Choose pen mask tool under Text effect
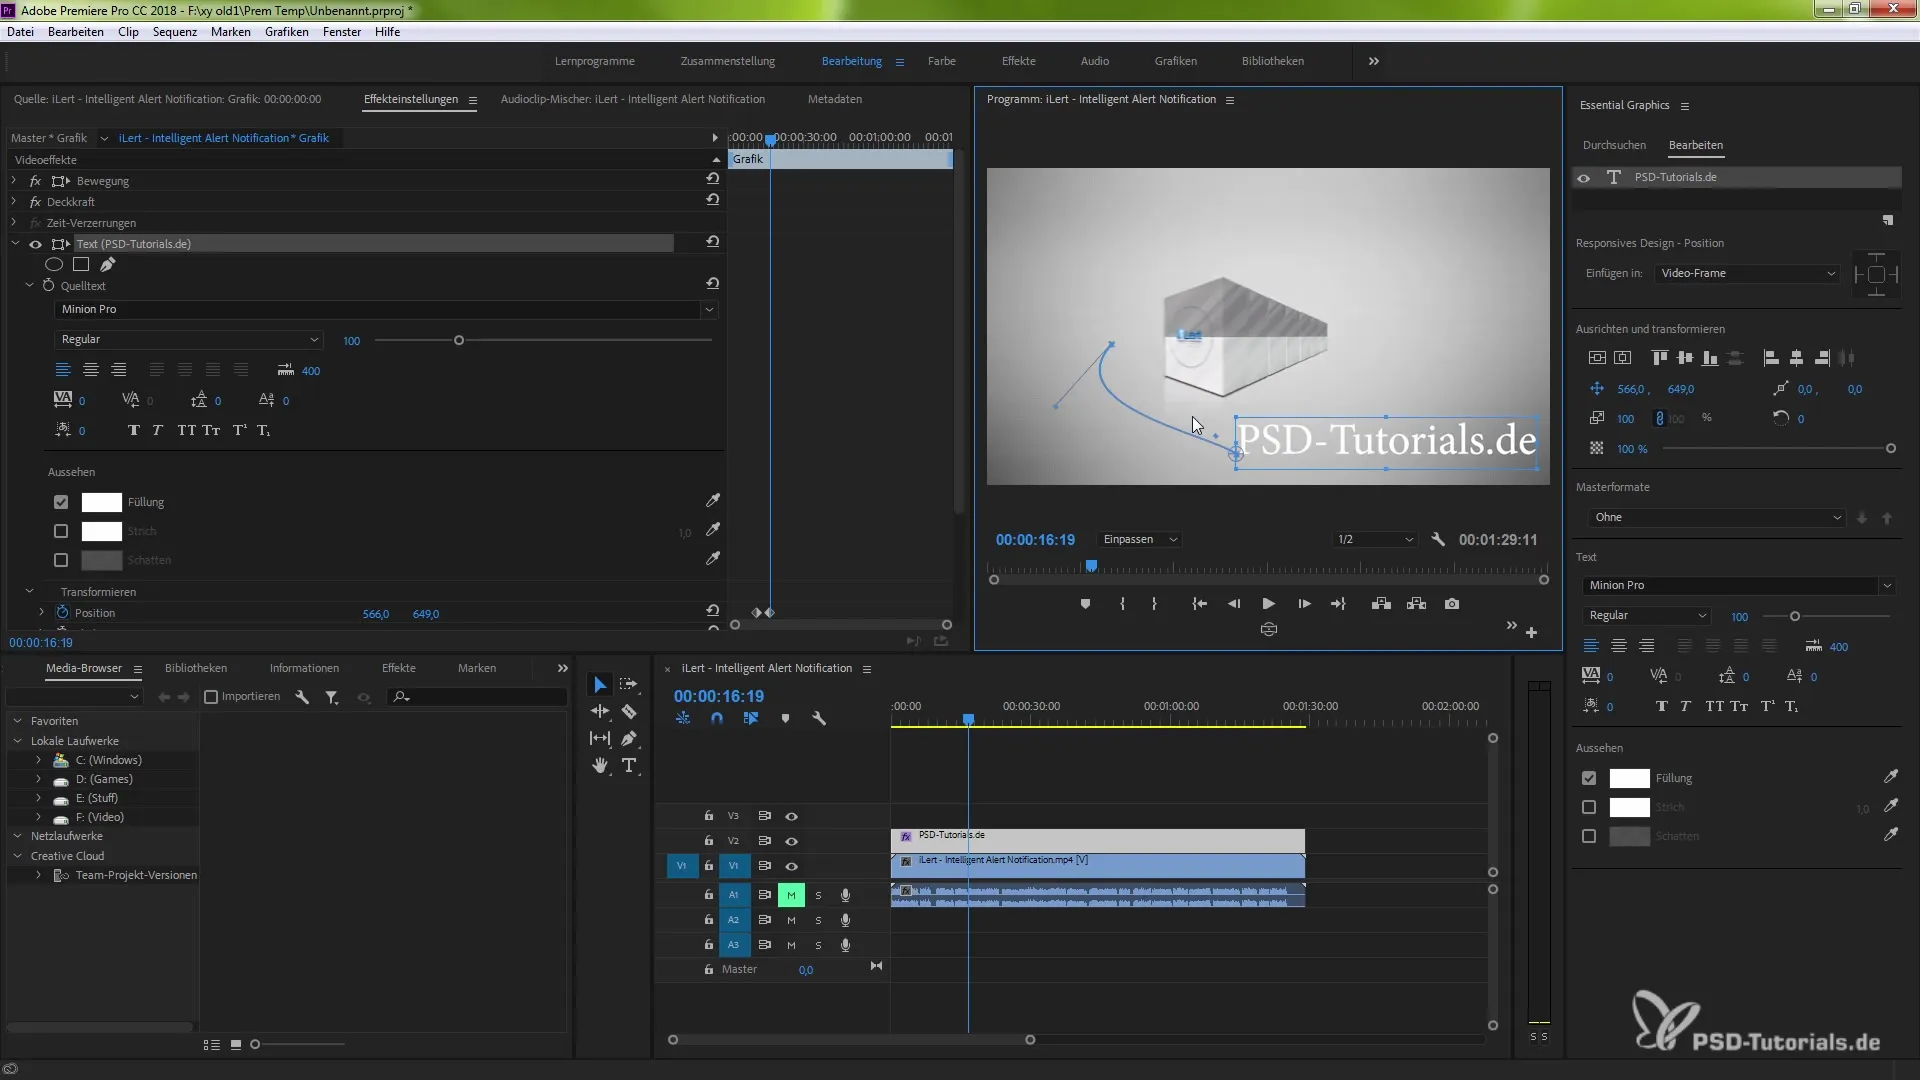1920x1080 pixels. pos(108,265)
